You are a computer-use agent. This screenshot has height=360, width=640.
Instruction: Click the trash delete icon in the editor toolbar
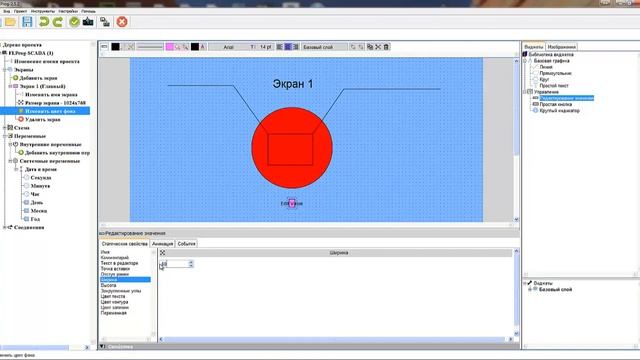(x=386, y=47)
